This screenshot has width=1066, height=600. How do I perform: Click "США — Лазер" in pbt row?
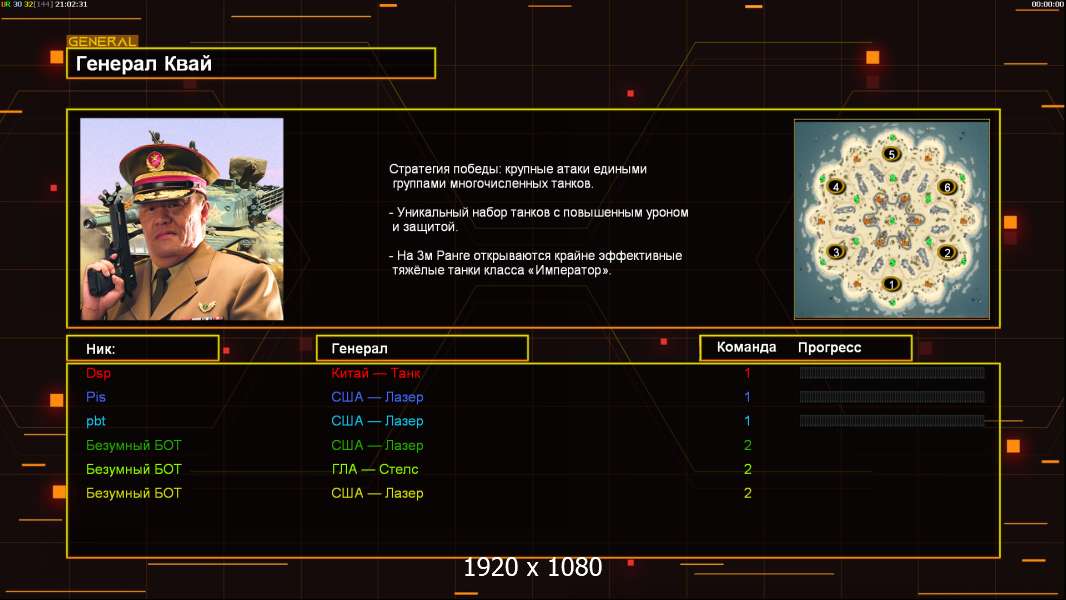point(377,421)
